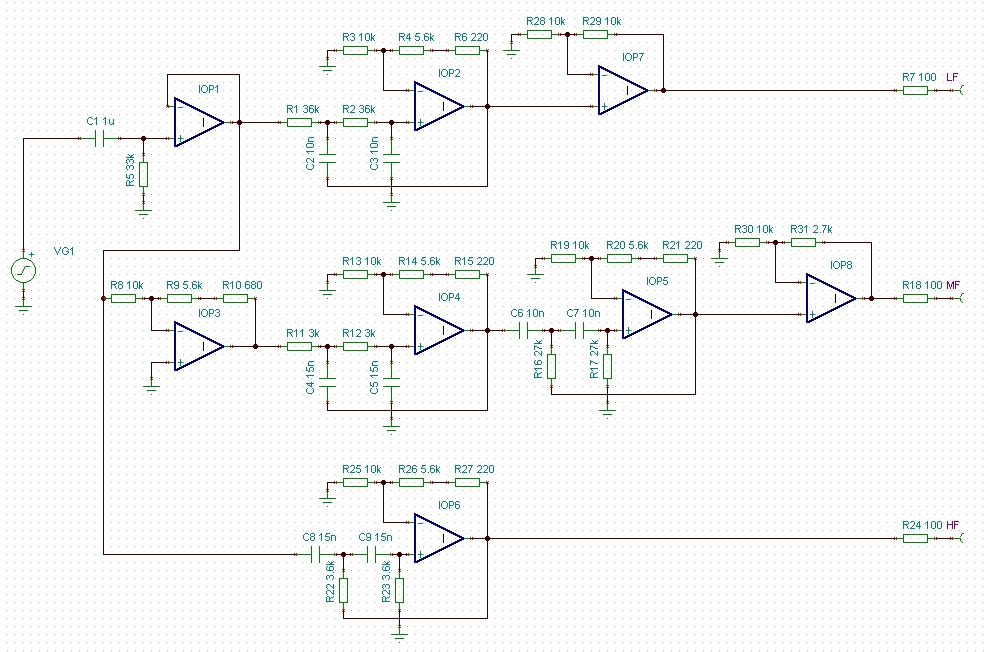985x652 pixels.
Task: Select the IOP4 op-amp symbol
Action: (x=439, y=330)
